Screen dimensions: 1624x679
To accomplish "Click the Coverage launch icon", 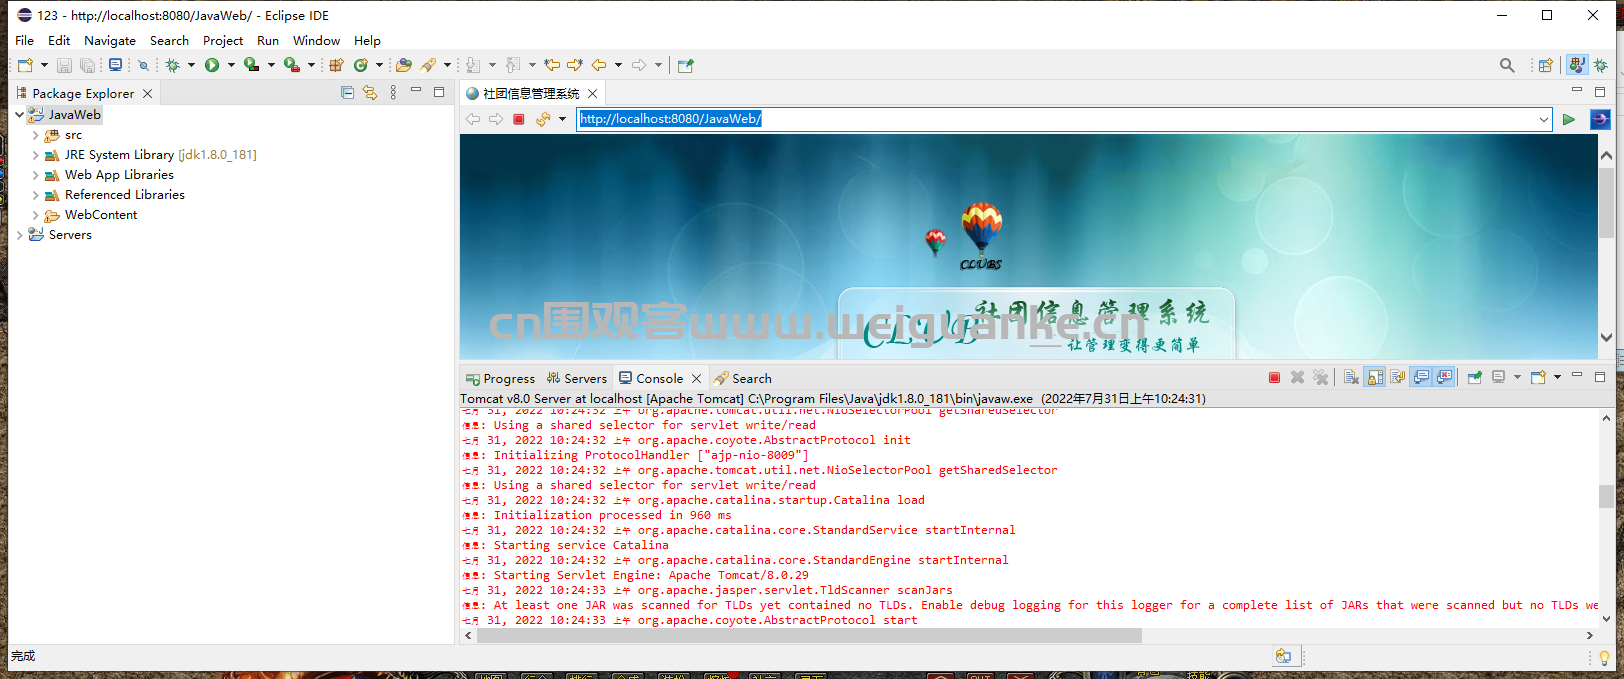I will coord(251,65).
